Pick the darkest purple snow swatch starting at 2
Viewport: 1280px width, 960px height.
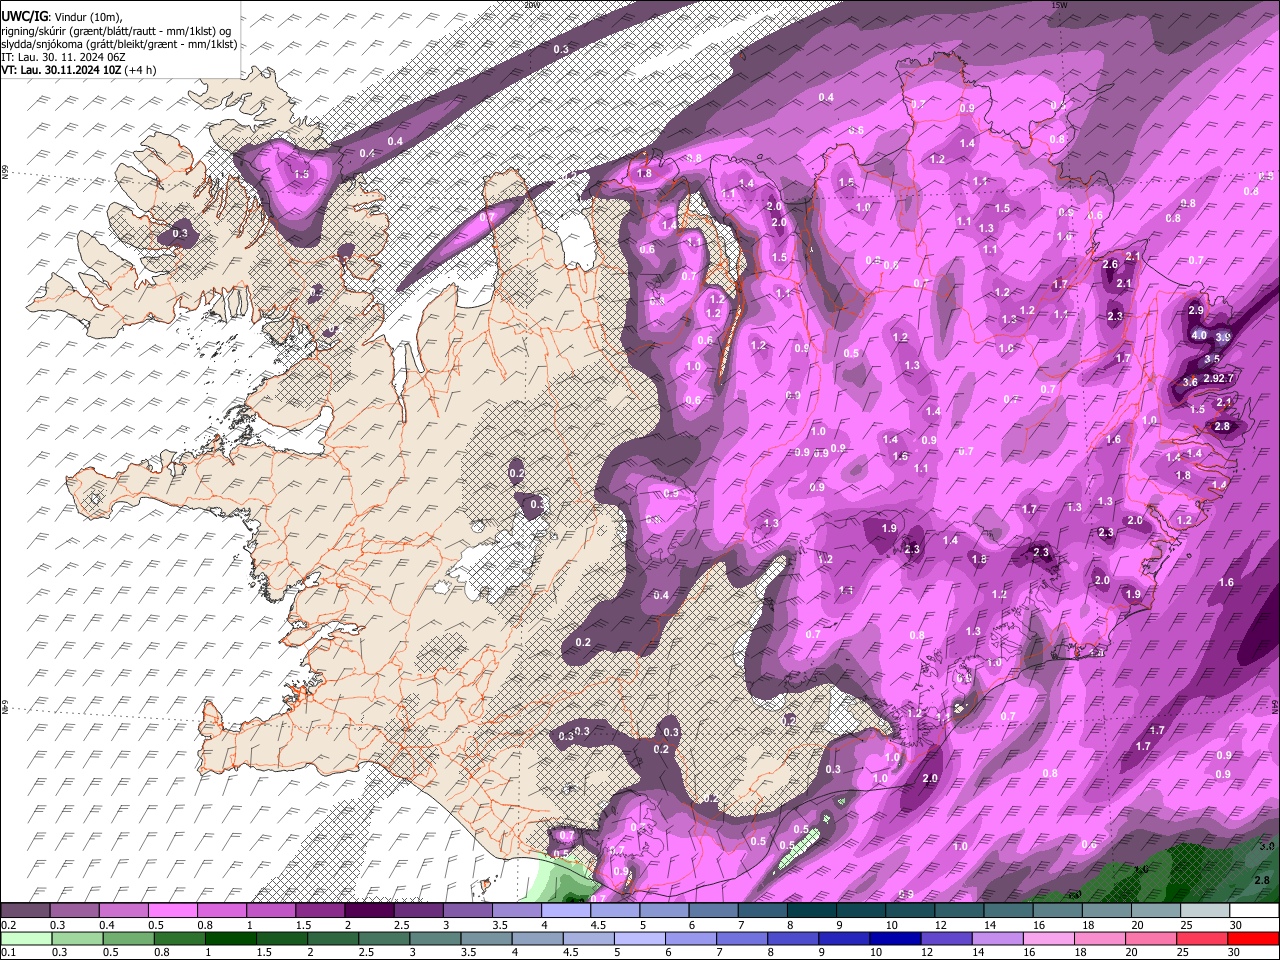coord(369,911)
